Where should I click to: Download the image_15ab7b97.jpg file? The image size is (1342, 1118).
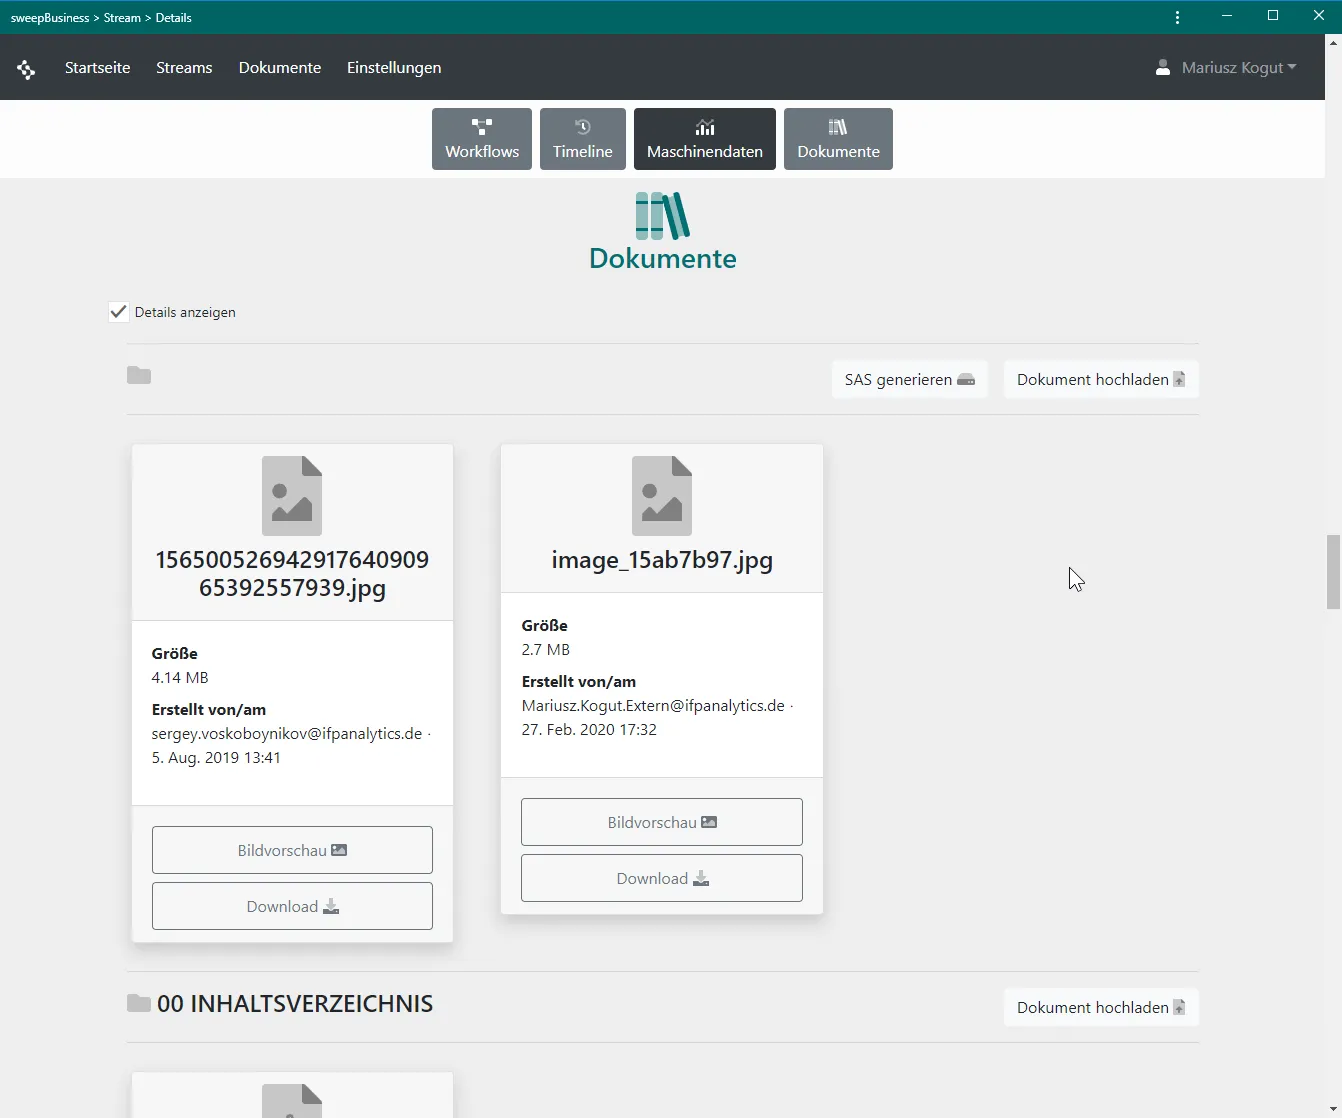coord(661,878)
